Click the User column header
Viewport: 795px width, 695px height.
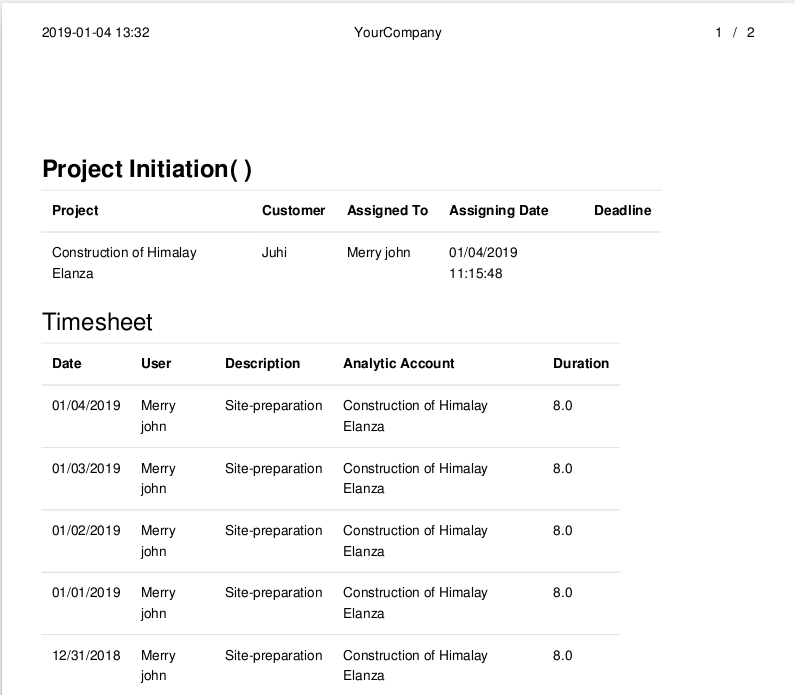point(156,363)
